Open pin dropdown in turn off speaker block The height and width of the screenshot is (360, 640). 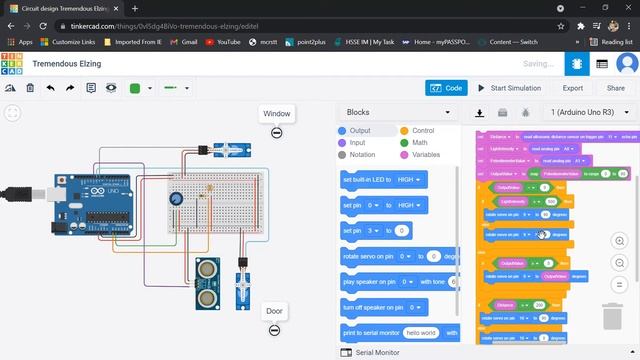point(415,307)
